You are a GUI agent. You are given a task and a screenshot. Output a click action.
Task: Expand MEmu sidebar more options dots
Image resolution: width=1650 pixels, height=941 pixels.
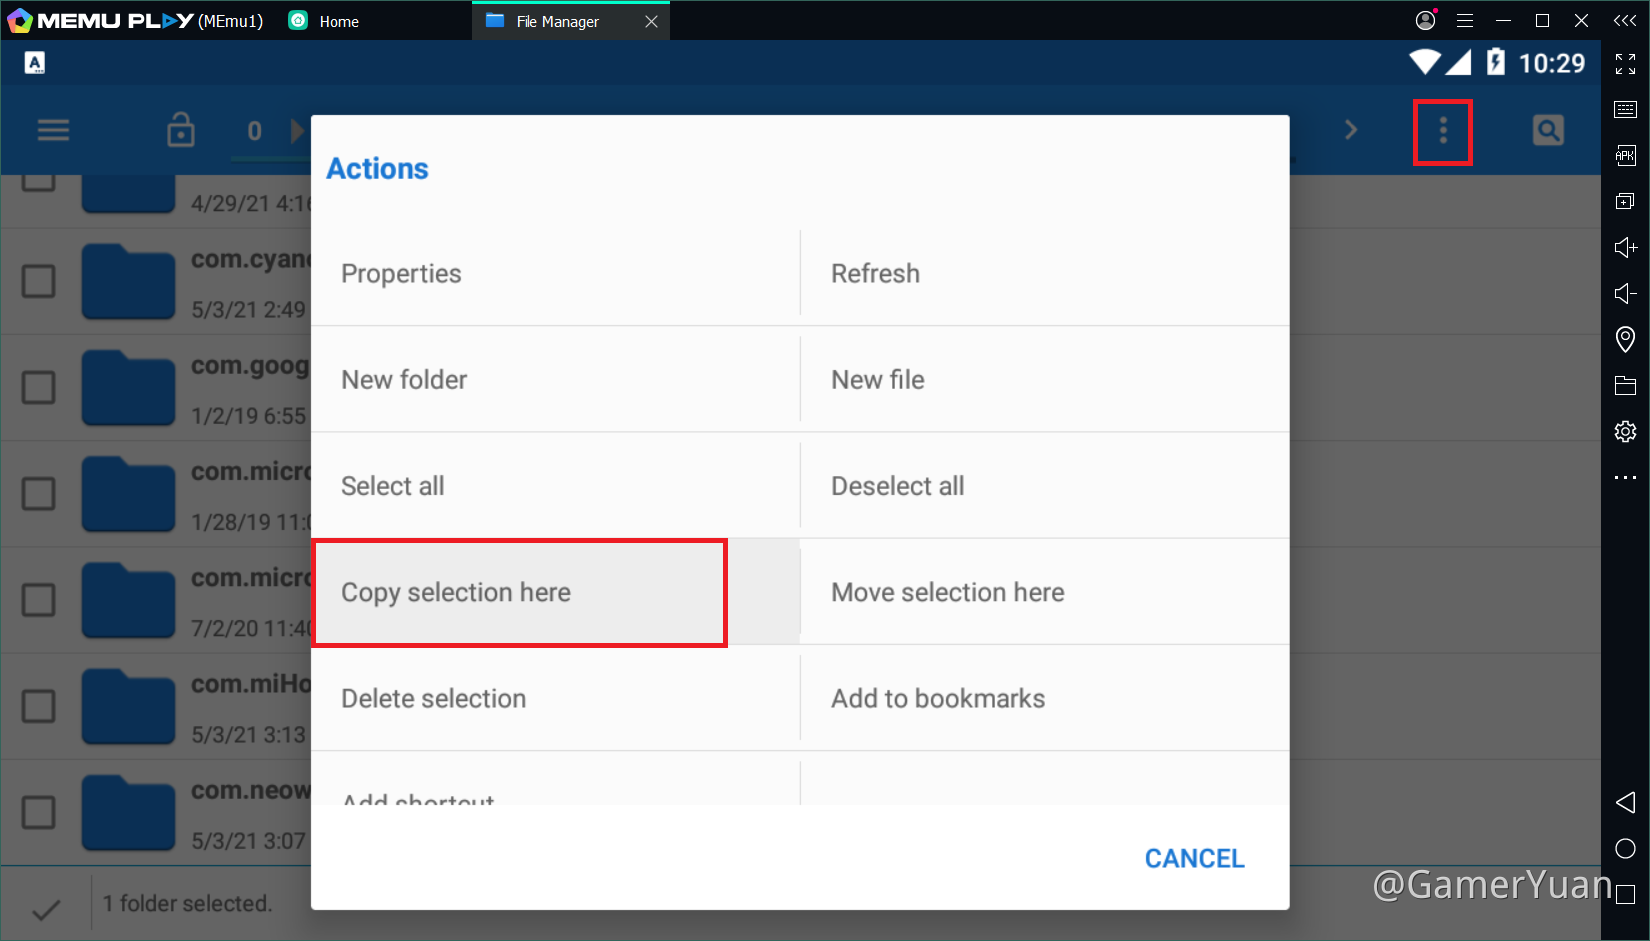(1625, 478)
